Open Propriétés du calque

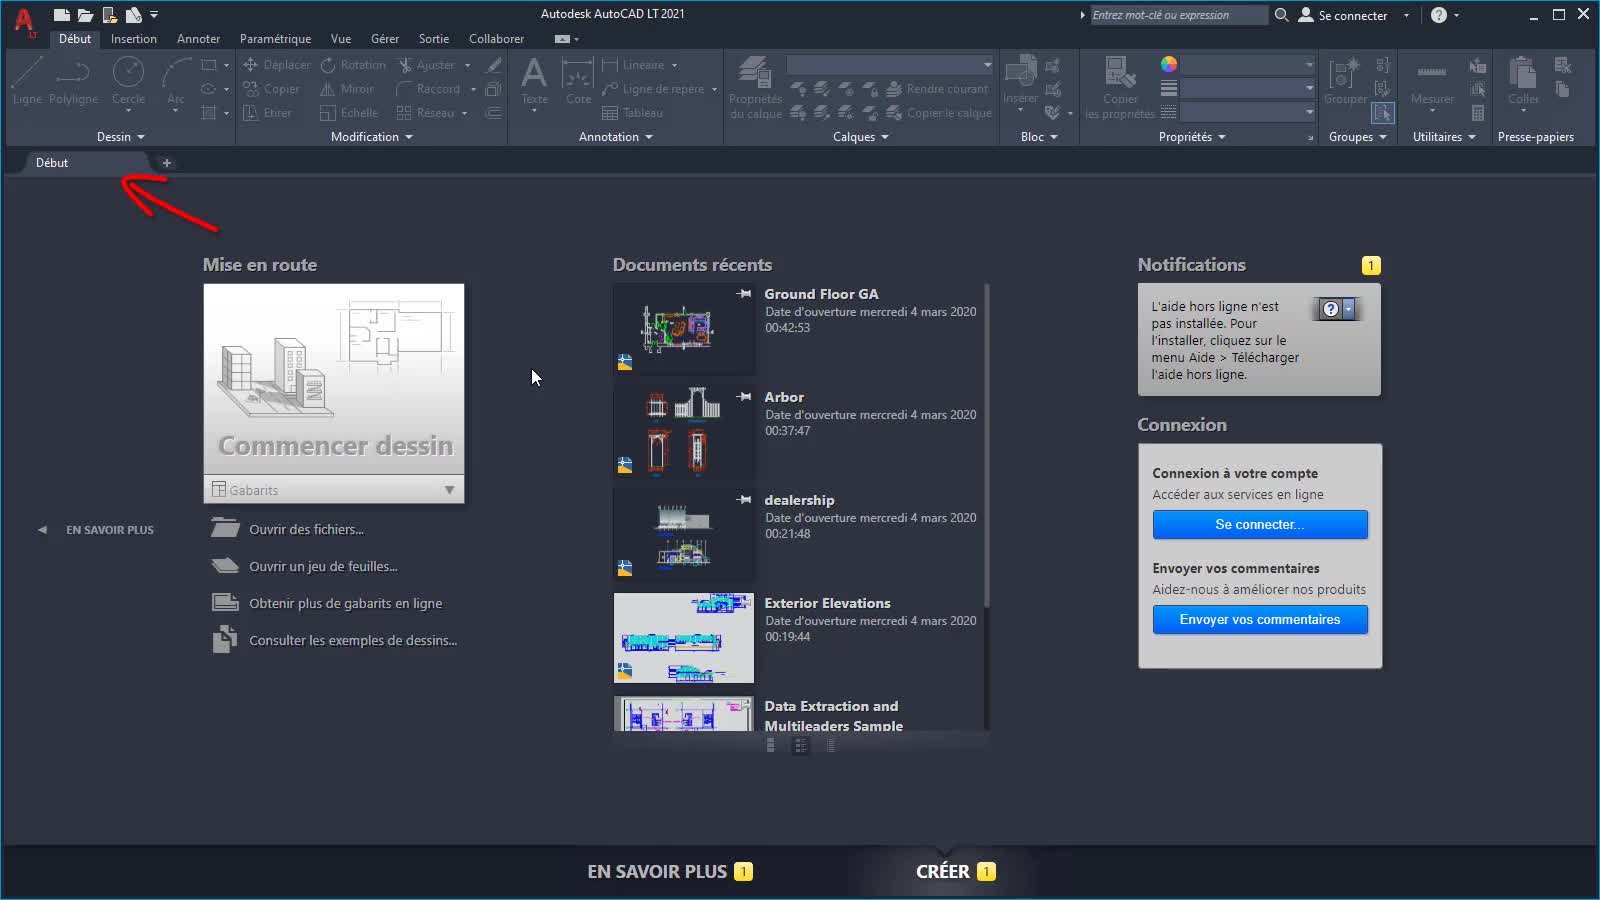(x=755, y=88)
